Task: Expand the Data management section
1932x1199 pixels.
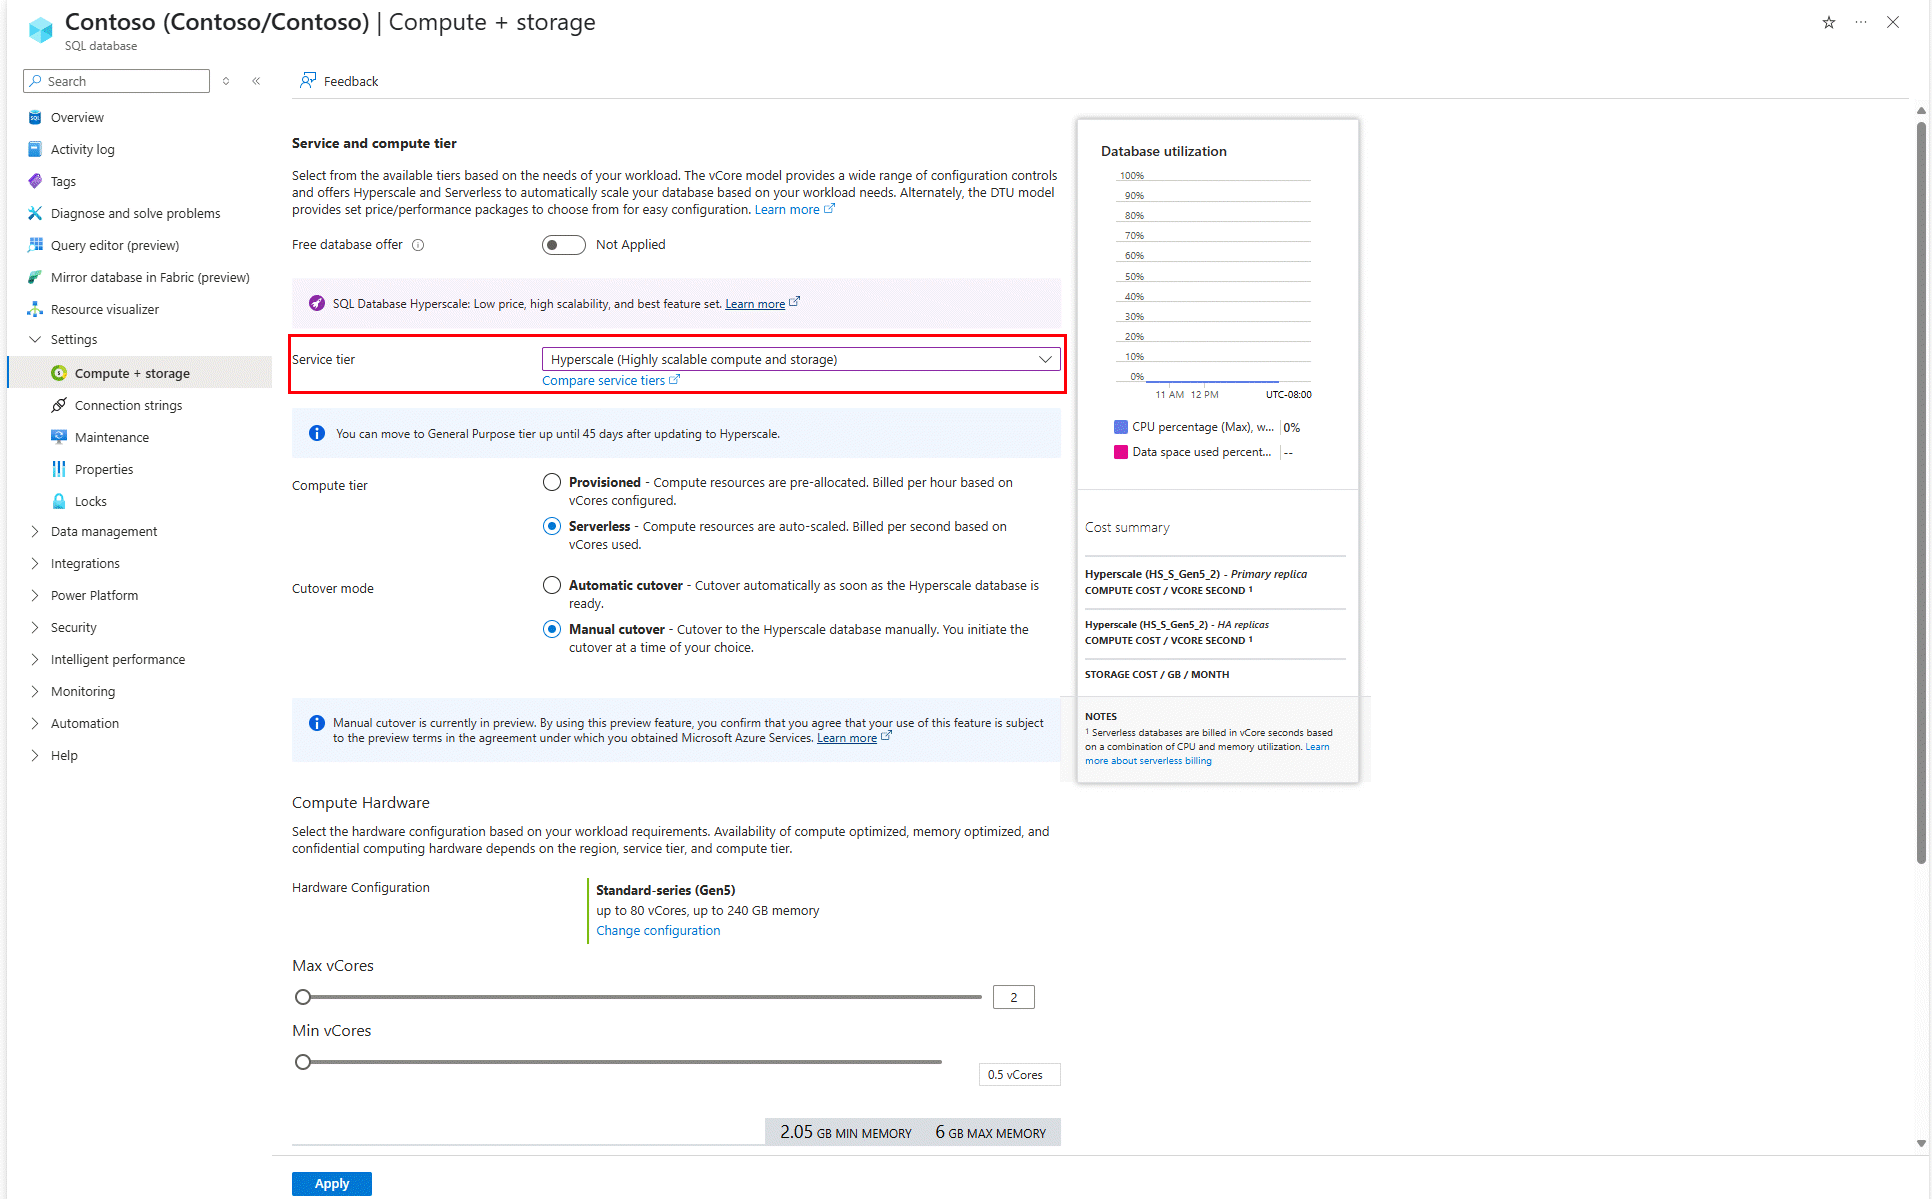Action: click(x=103, y=531)
